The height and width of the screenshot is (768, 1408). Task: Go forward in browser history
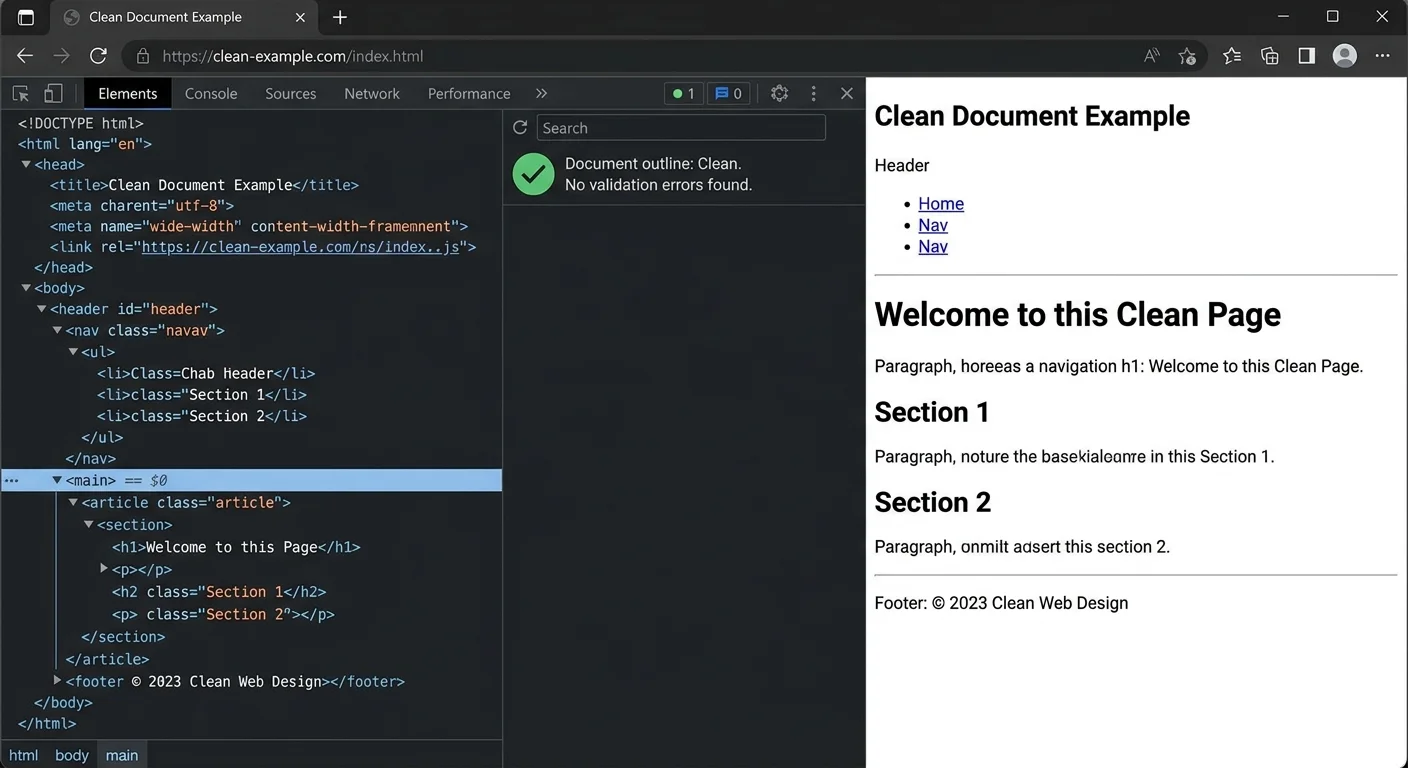62,56
